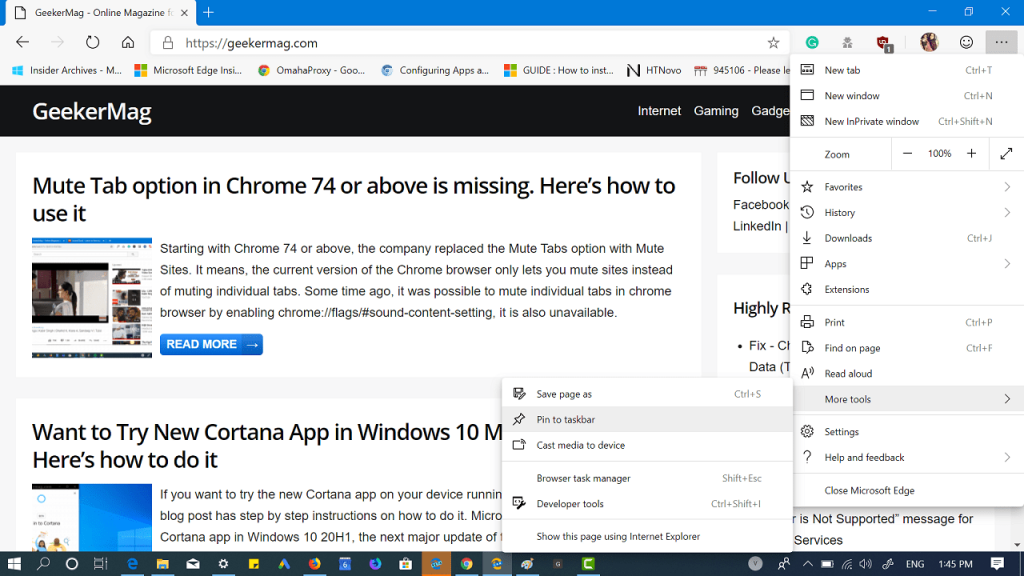
Task: Select Find on page
Action: 907,348
